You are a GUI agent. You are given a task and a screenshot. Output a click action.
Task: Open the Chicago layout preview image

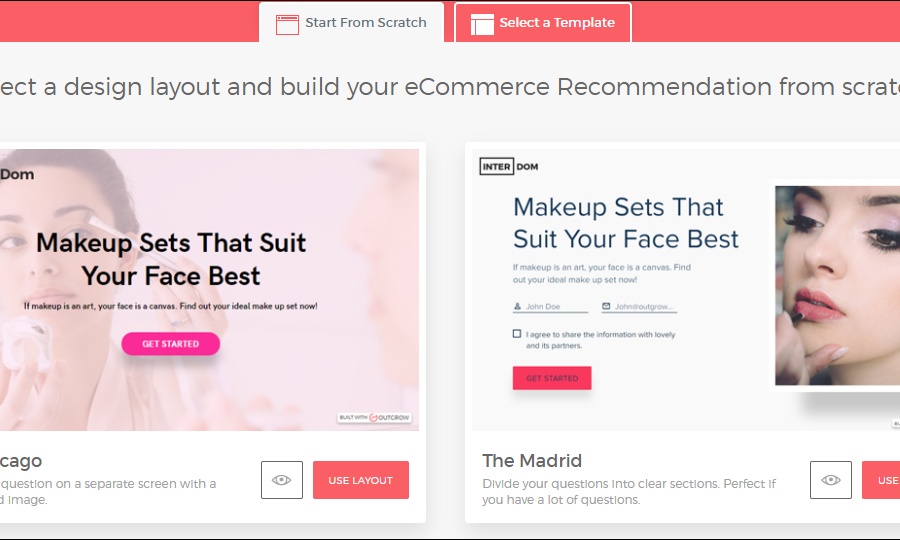(x=209, y=290)
